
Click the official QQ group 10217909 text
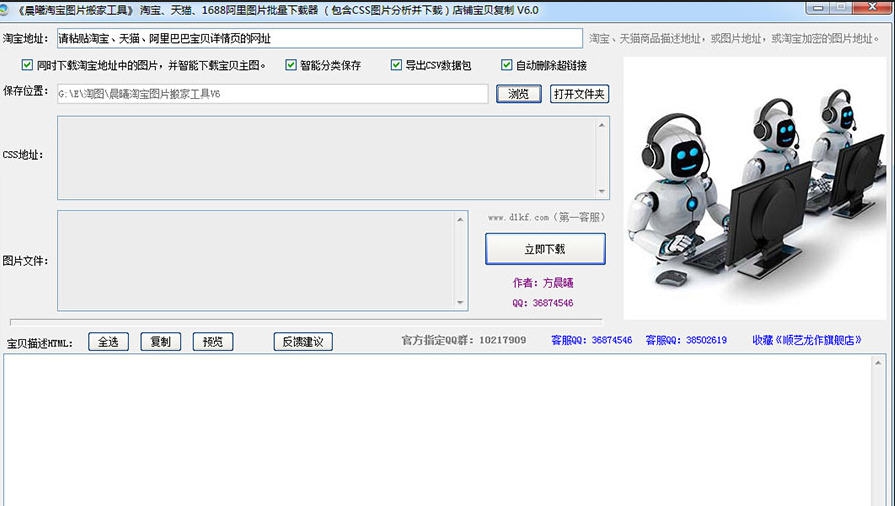pyautogui.click(x=464, y=340)
